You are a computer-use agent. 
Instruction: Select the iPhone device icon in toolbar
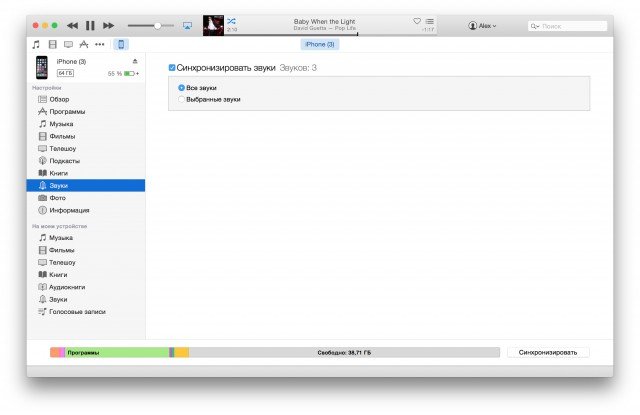tap(120, 45)
